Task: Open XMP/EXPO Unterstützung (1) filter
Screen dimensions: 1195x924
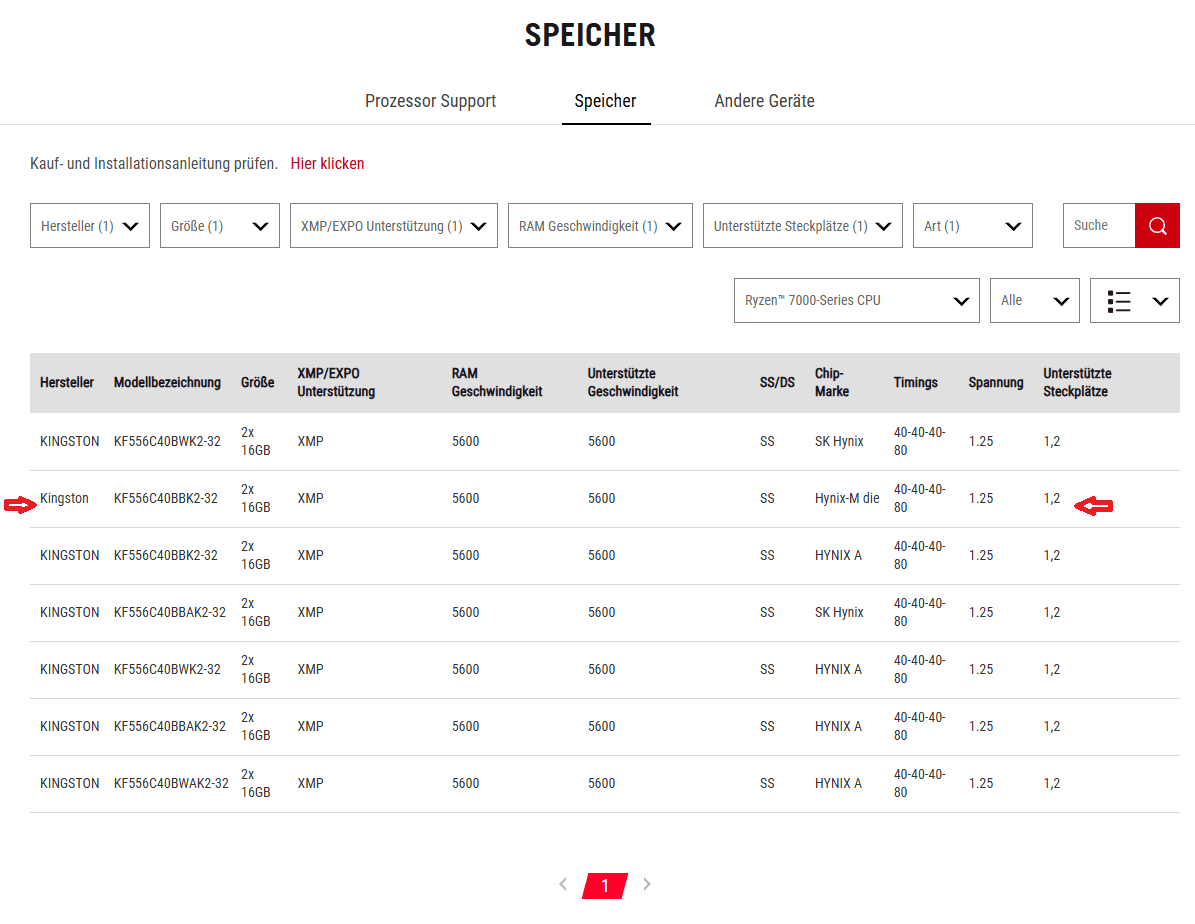Action: point(394,226)
